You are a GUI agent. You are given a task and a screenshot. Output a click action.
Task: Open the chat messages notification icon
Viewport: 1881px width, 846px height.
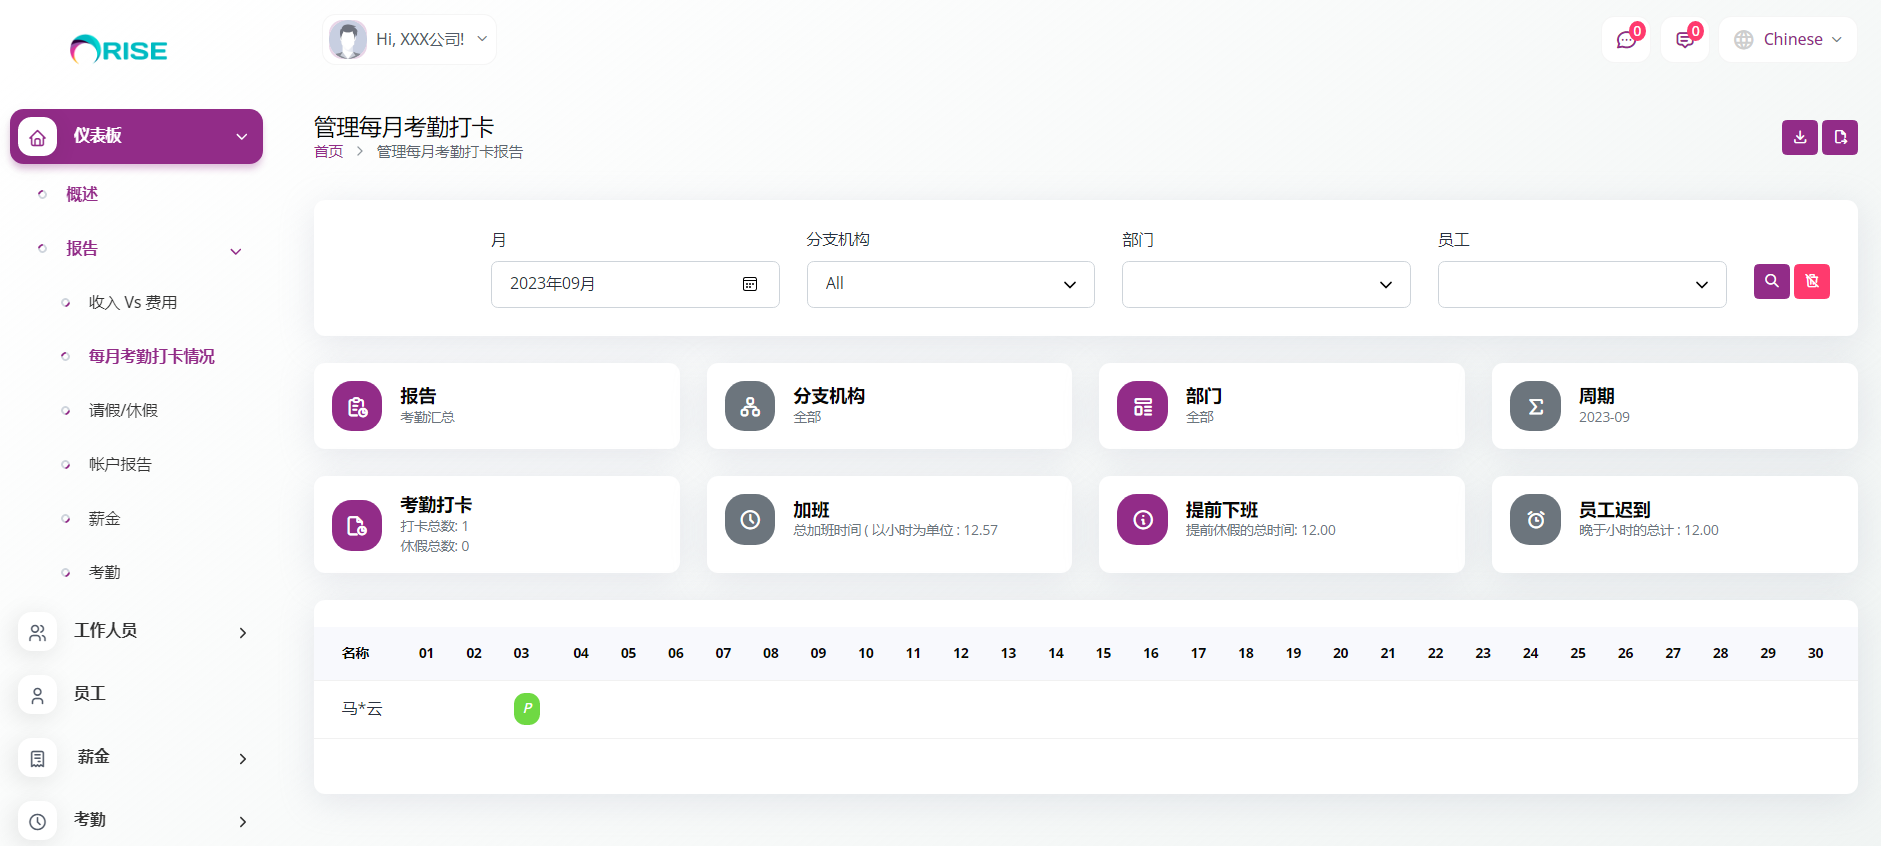pyautogui.click(x=1626, y=40)
